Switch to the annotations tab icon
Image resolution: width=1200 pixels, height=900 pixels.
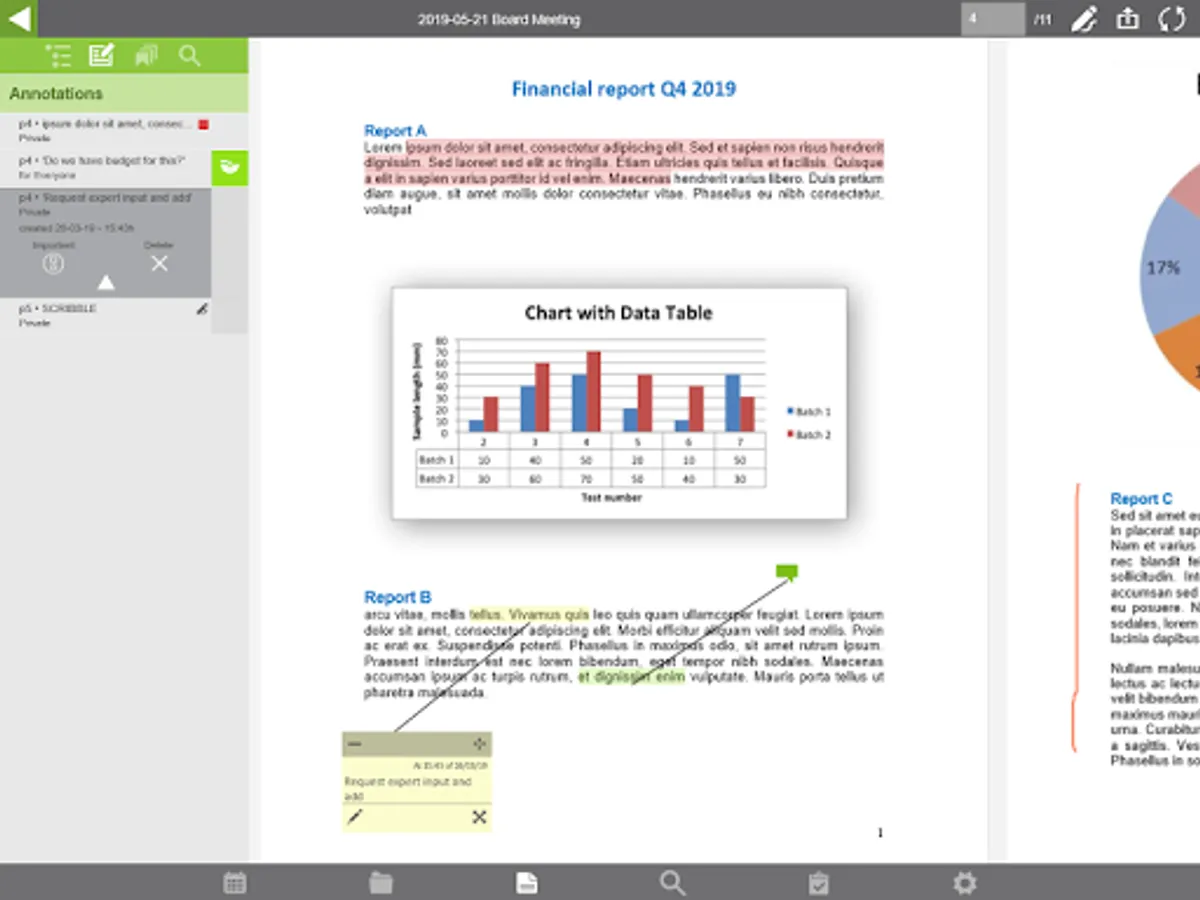click(x=101, y=56)
